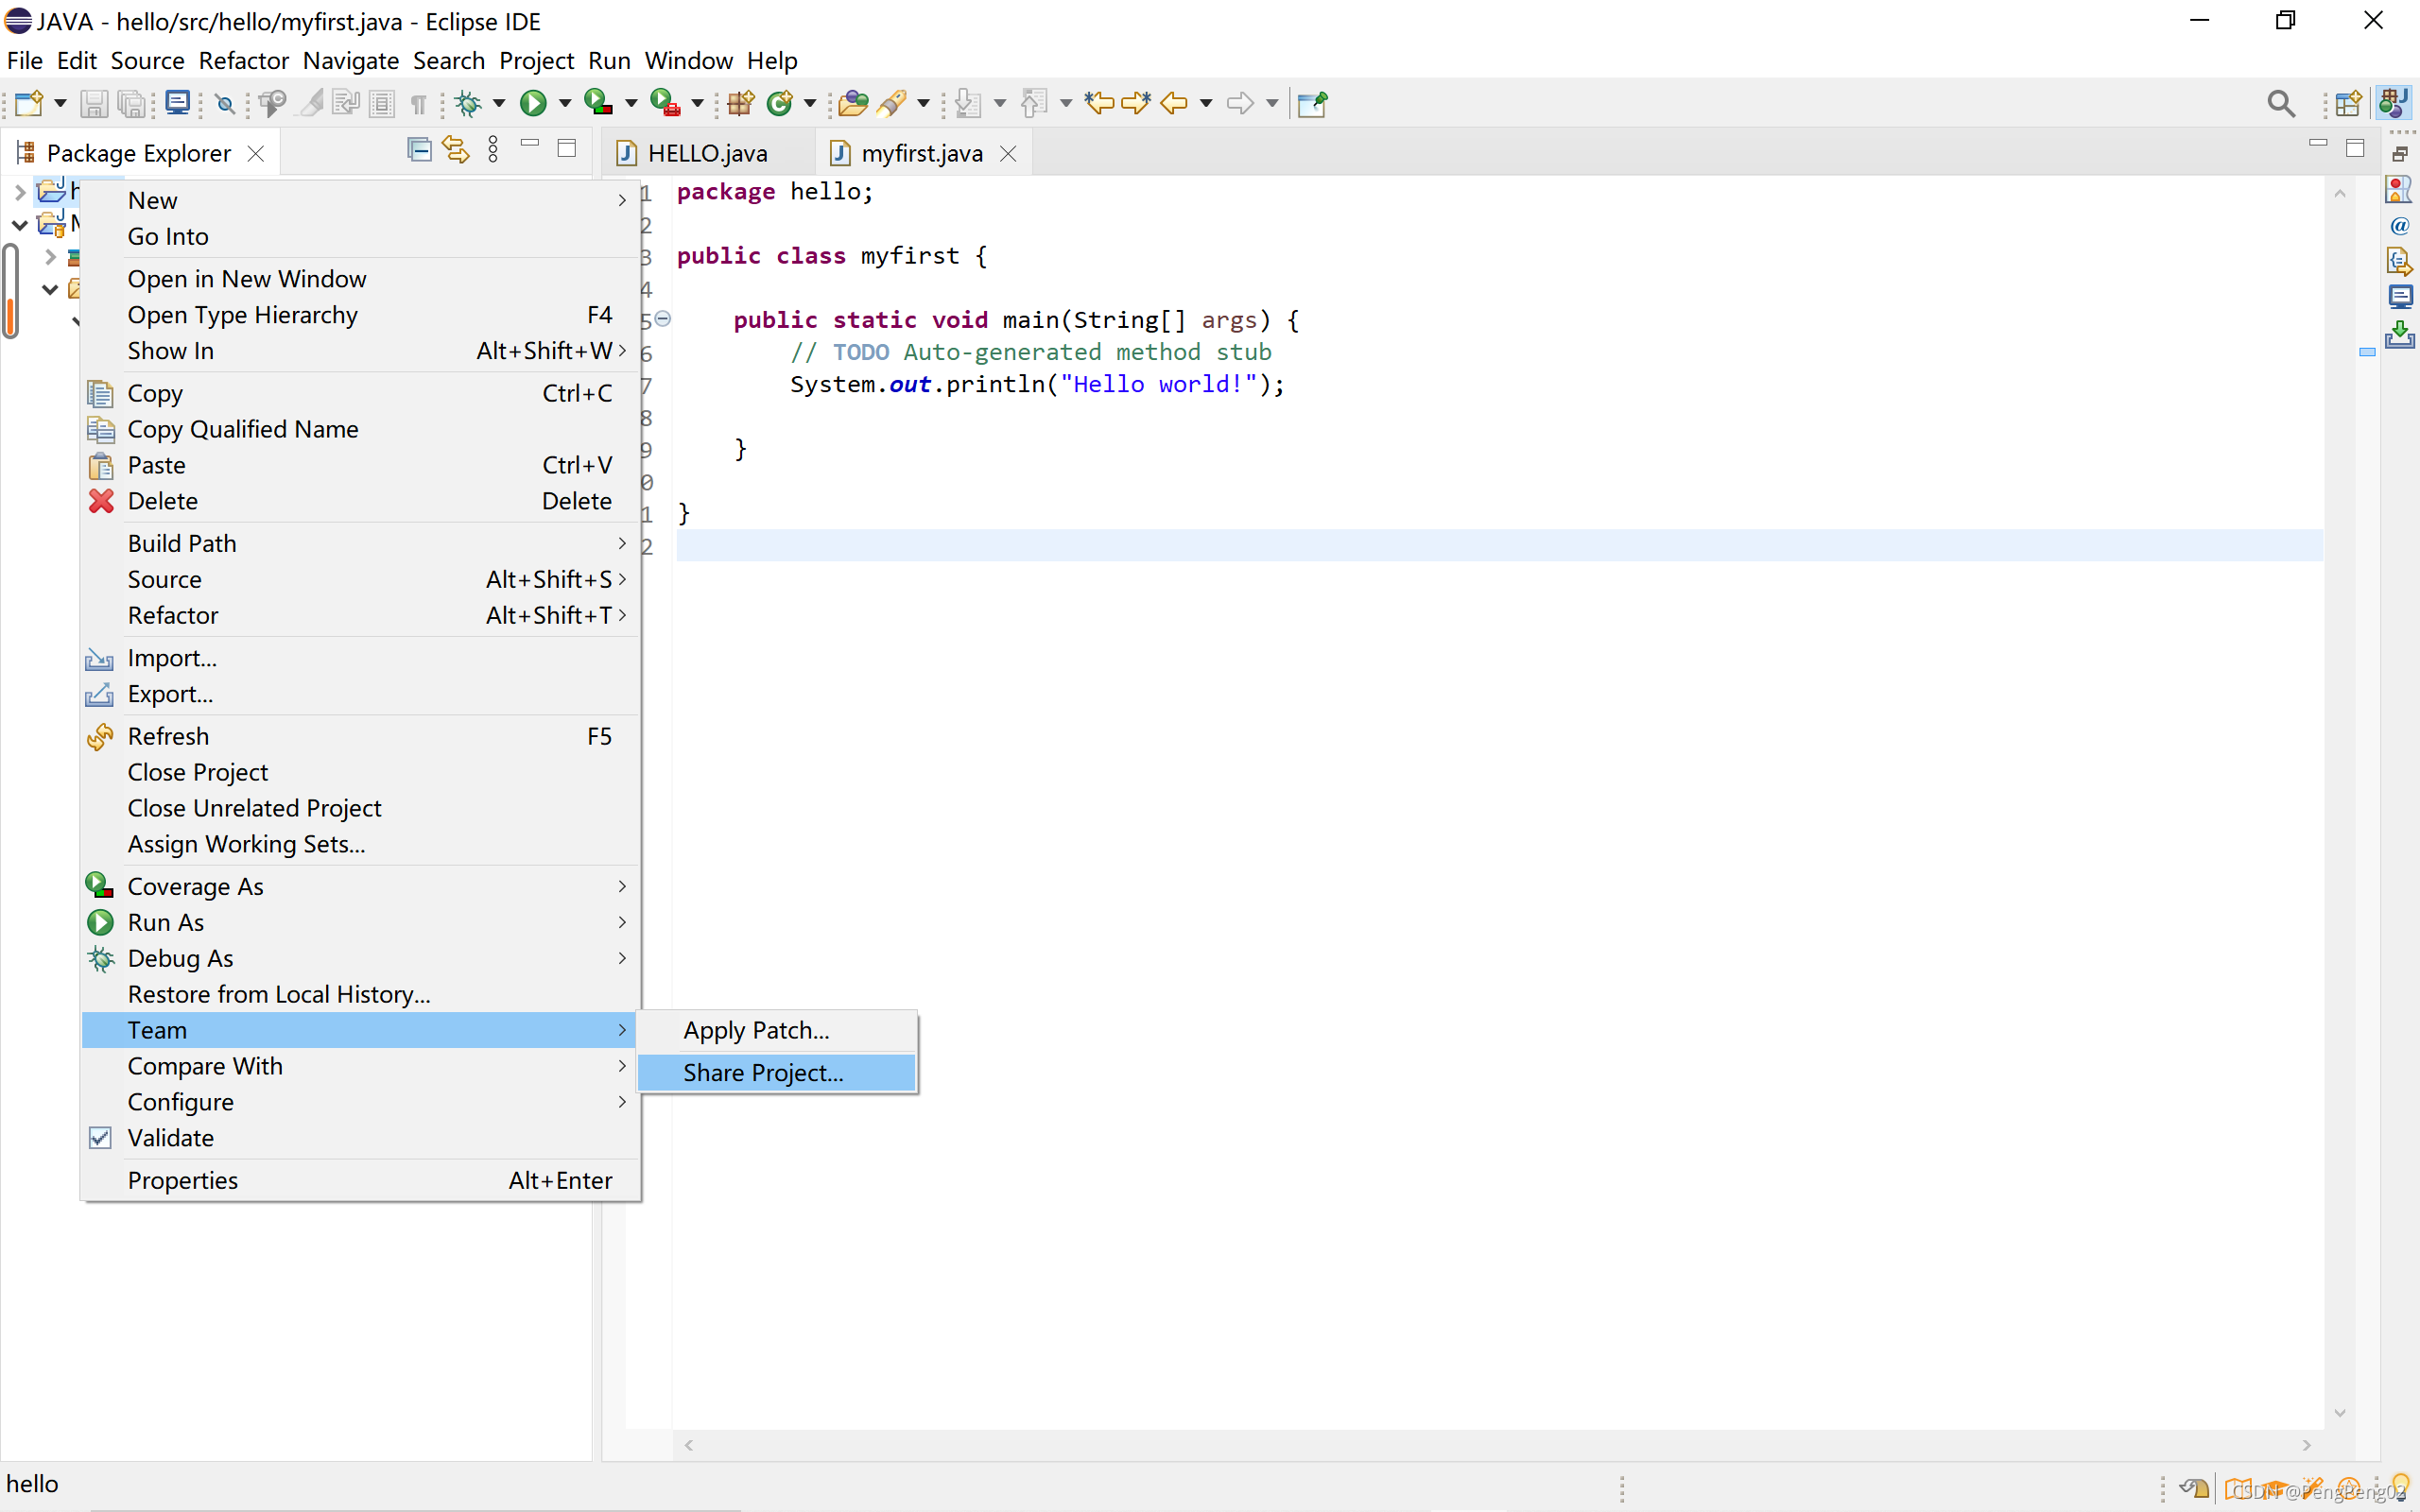
Task: Open the New wizard dropdown arrow
Action: pos(60,103)
